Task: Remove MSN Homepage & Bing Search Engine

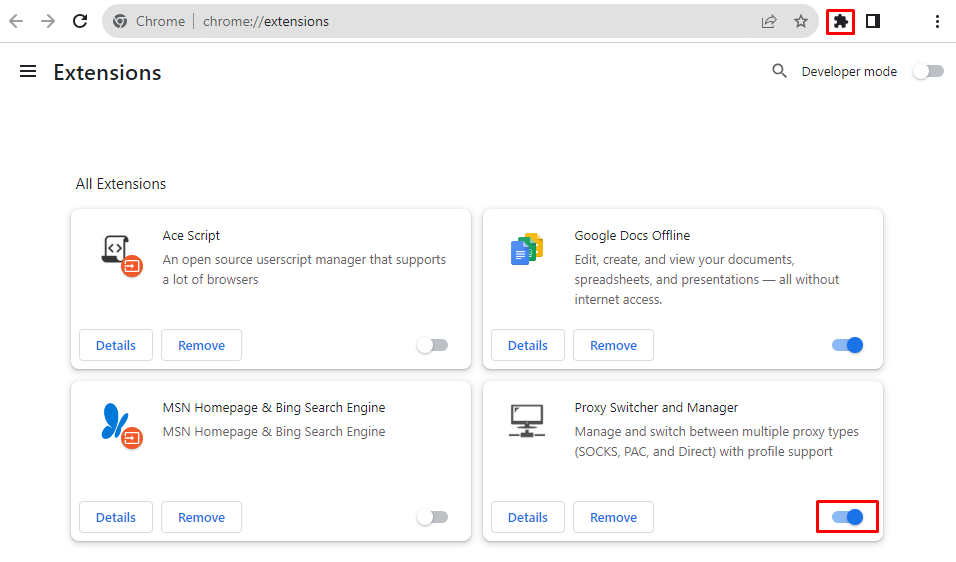Action: tap(201, 517)
